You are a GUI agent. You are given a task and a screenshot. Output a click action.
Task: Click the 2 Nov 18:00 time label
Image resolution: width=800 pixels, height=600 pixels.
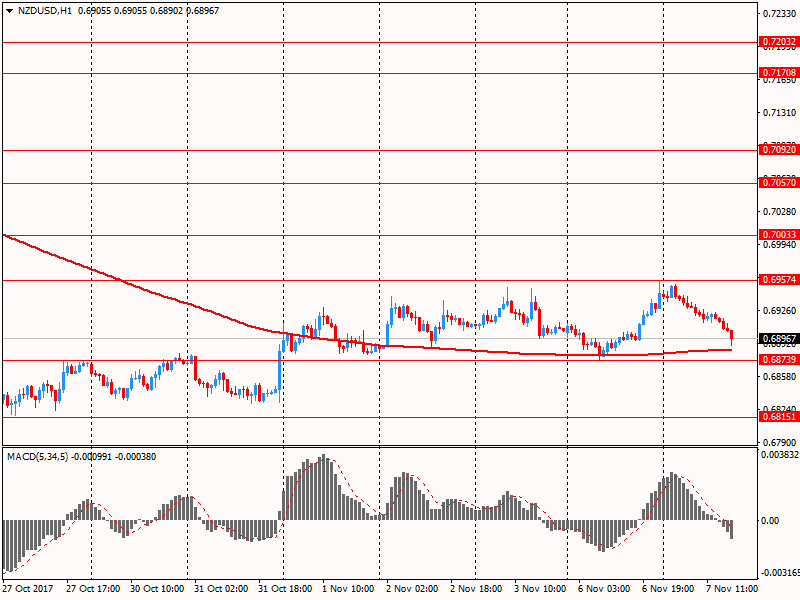(x=476, y=588)
